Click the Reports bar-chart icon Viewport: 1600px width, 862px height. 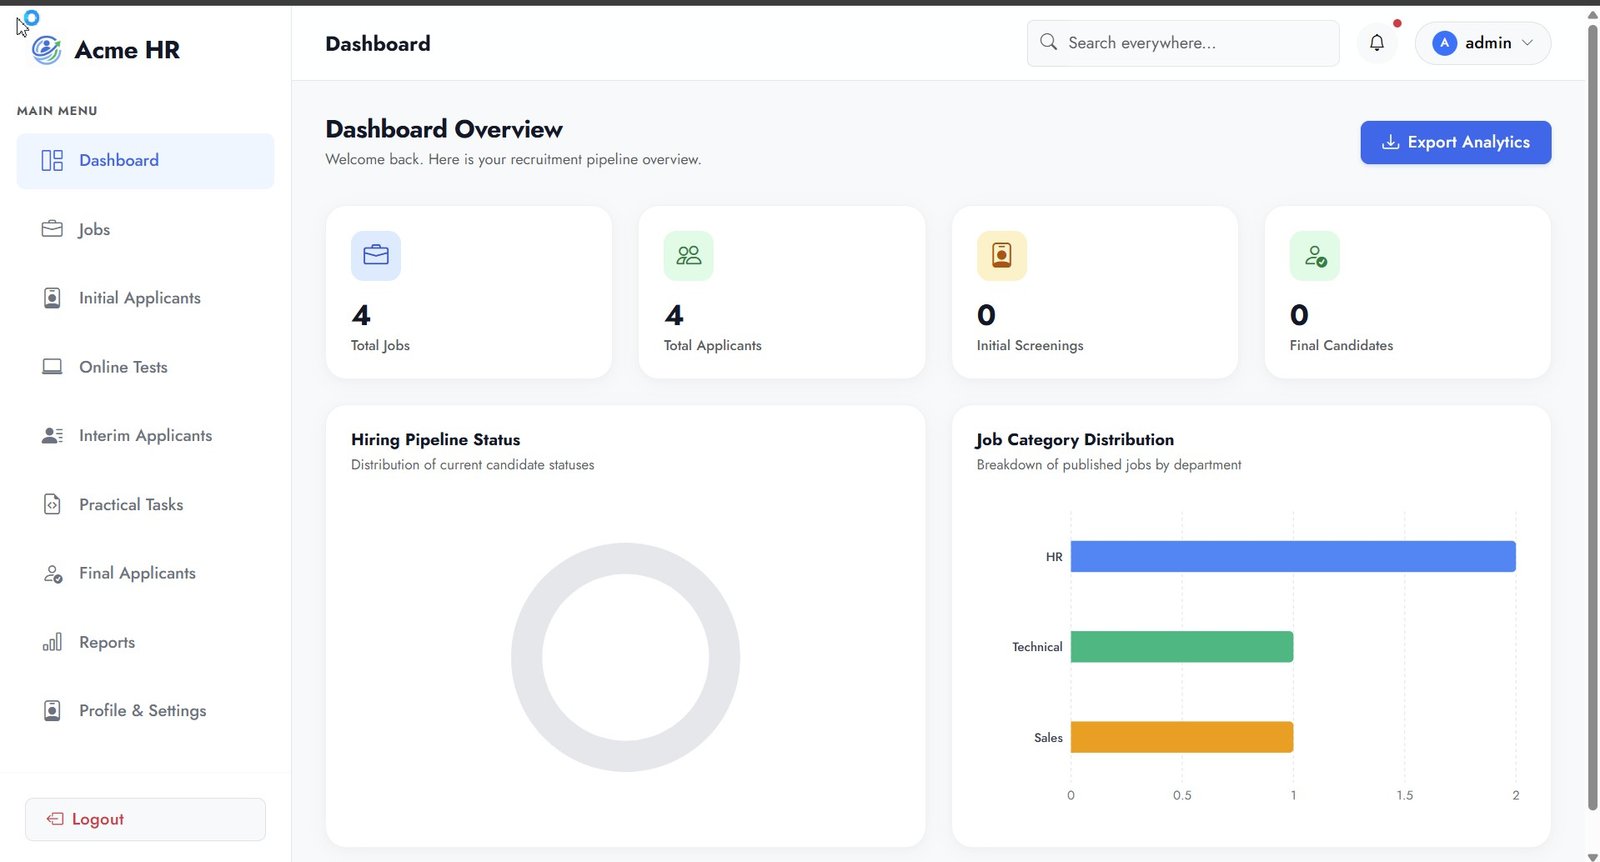point(52,642)
